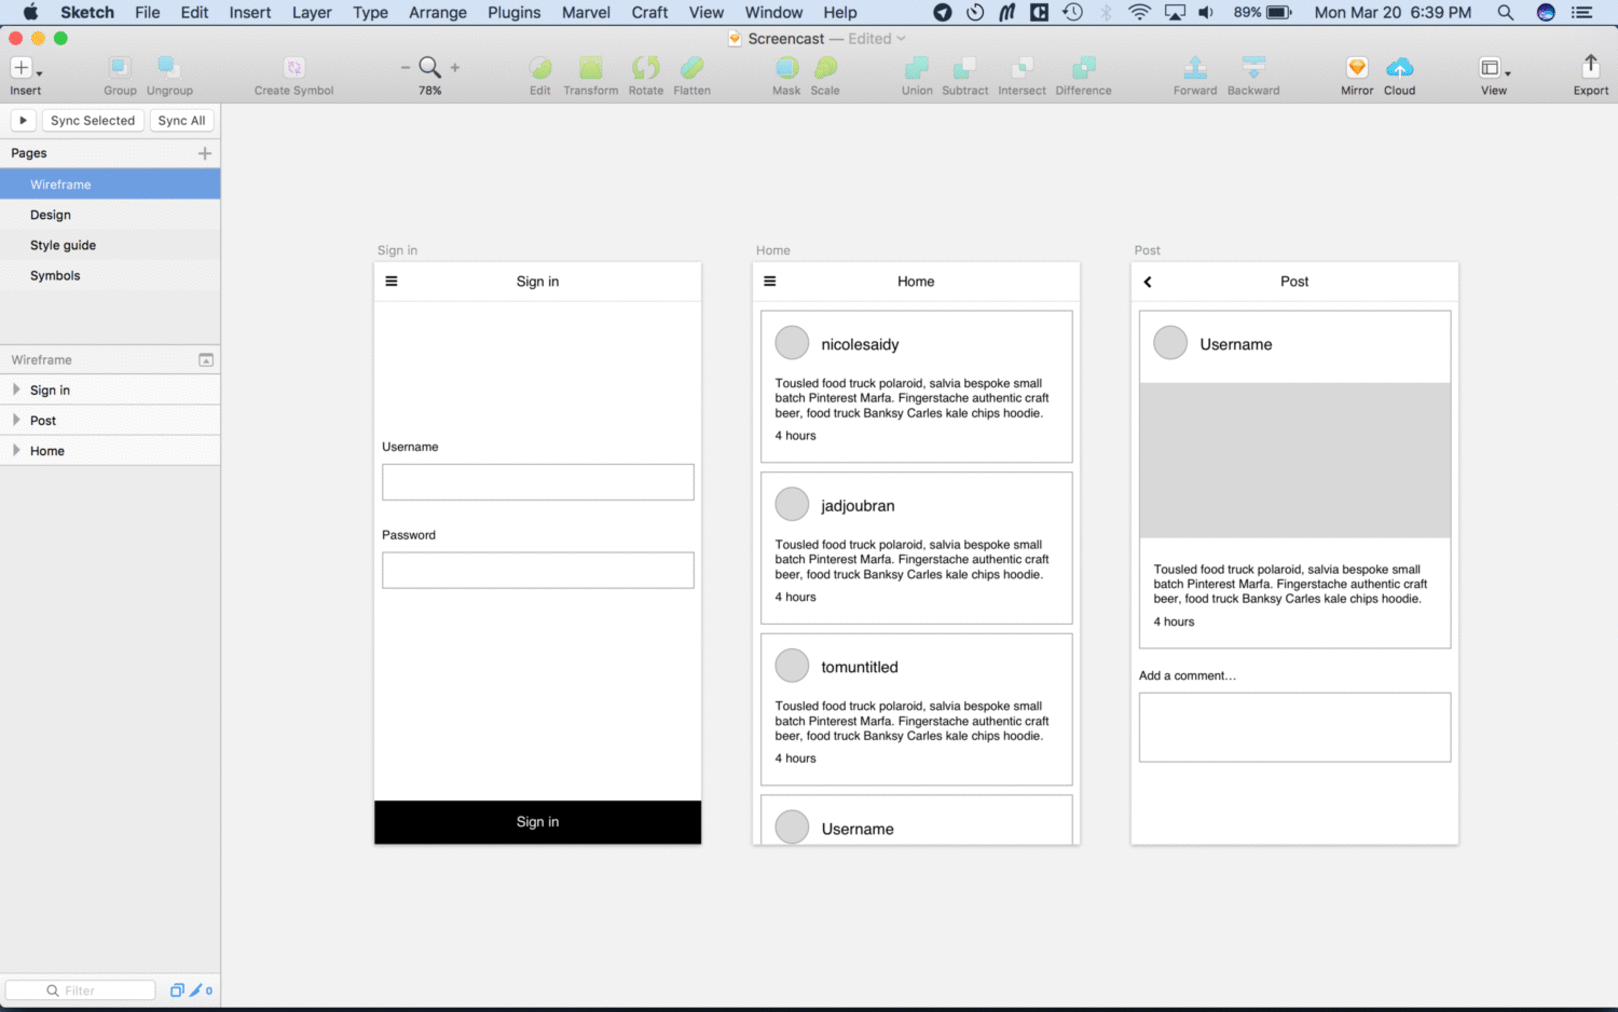Screen dimensions: 1618x1012
Task: Select the Style guide page
Action: (x=63, y=245)
